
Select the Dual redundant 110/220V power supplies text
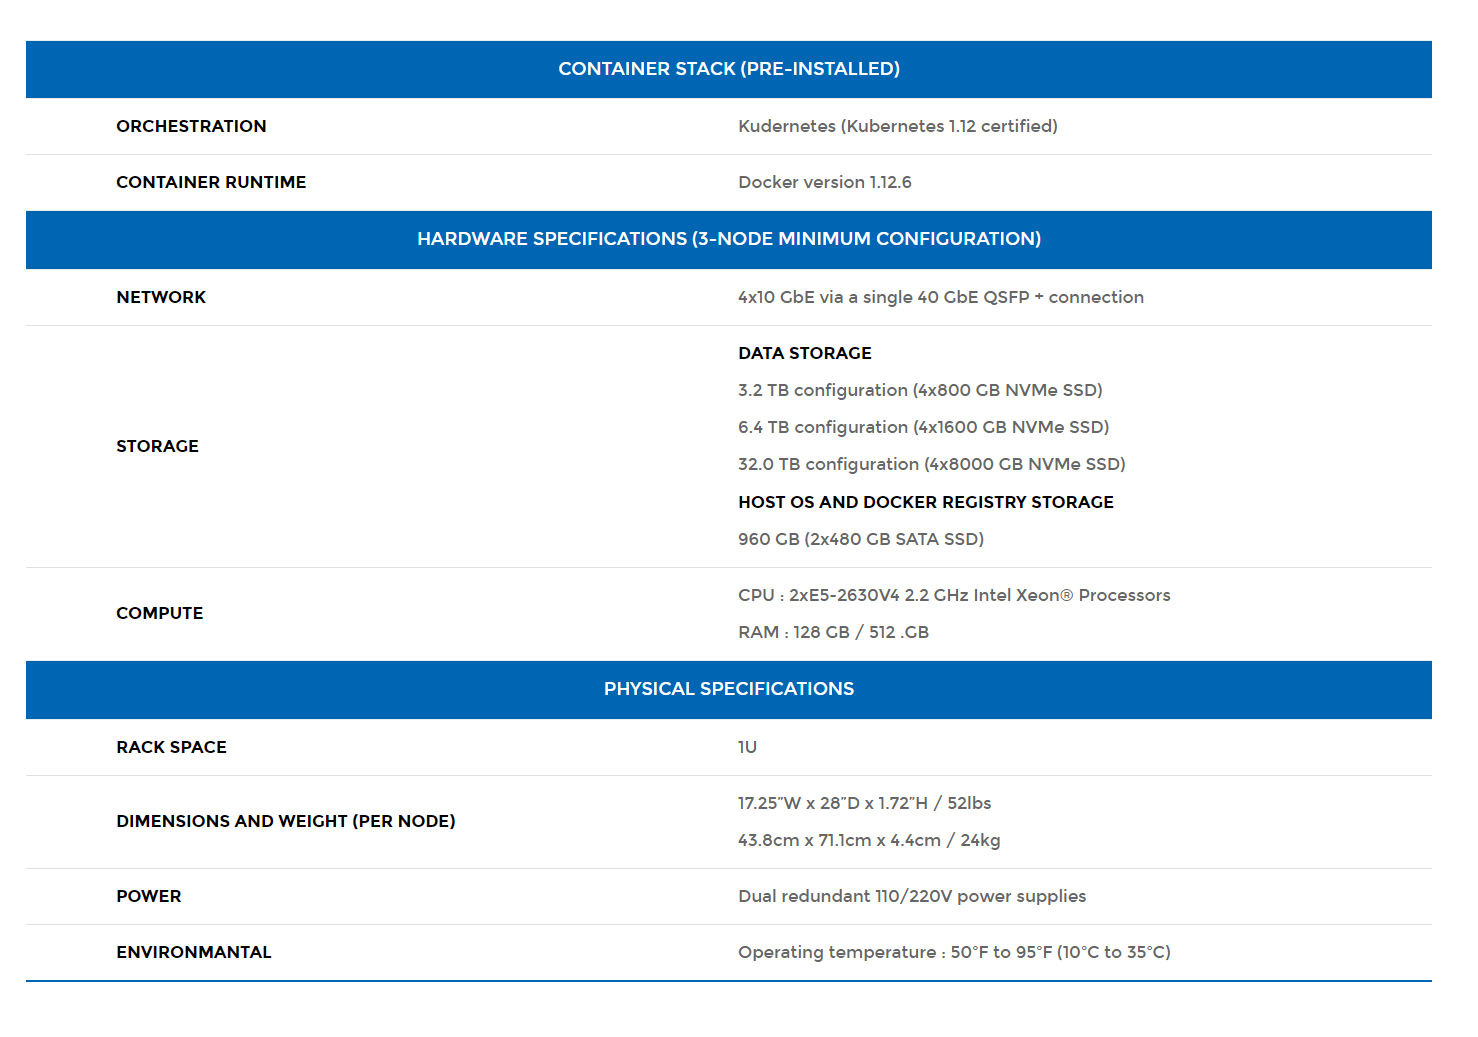(911, 896)
